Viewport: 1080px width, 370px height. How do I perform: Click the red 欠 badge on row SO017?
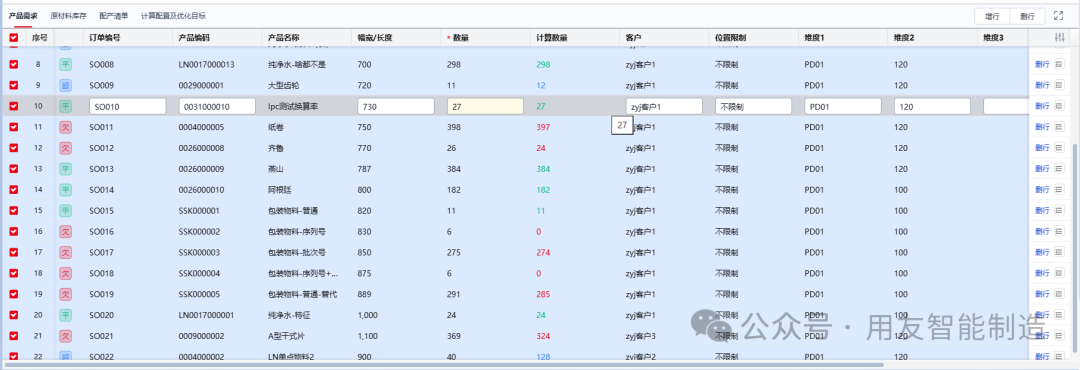65,252
